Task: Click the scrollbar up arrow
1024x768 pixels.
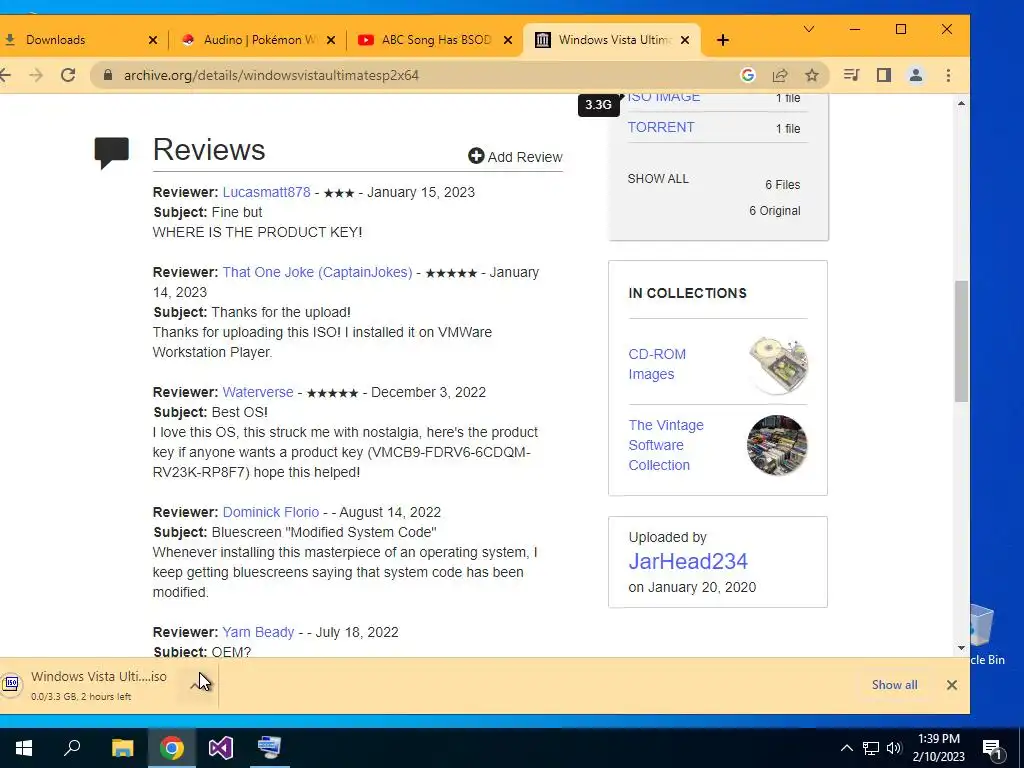Action: pos(961,103)
